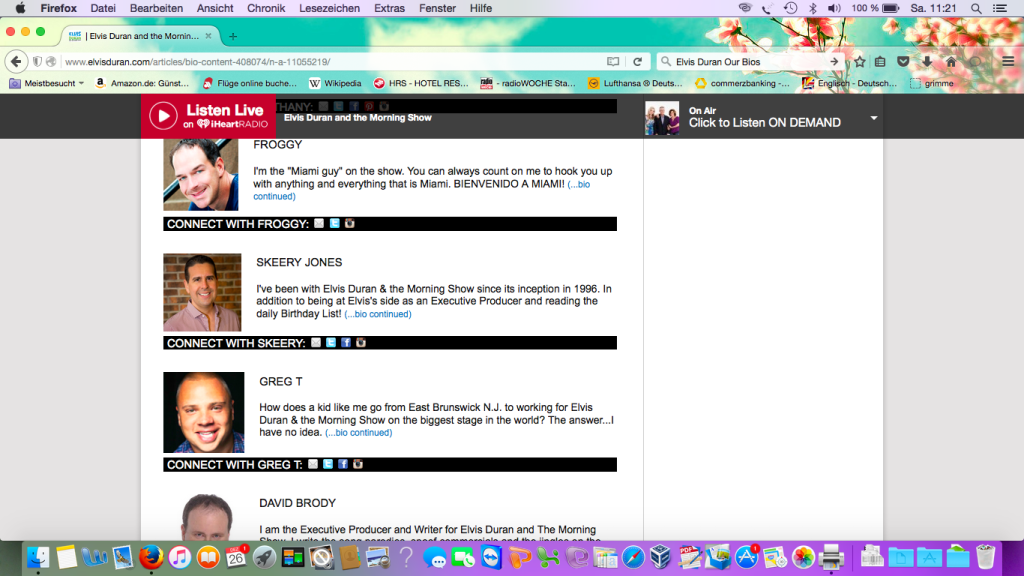Open the Ansicht menu
Screen dimensions: 1024x576
pos(215,8)
